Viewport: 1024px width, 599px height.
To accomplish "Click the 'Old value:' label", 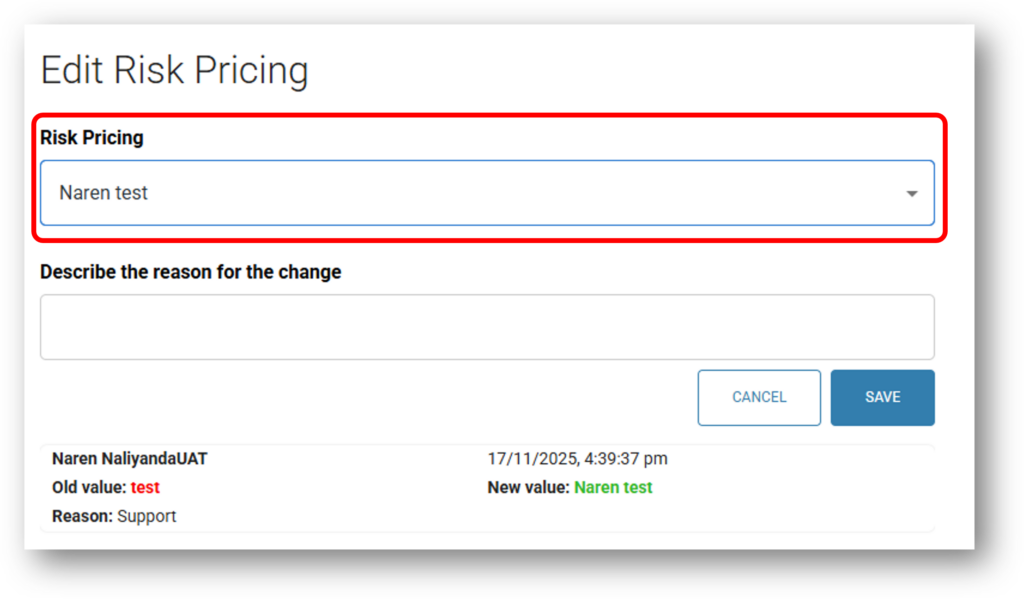I will click(x=89, y=488).
